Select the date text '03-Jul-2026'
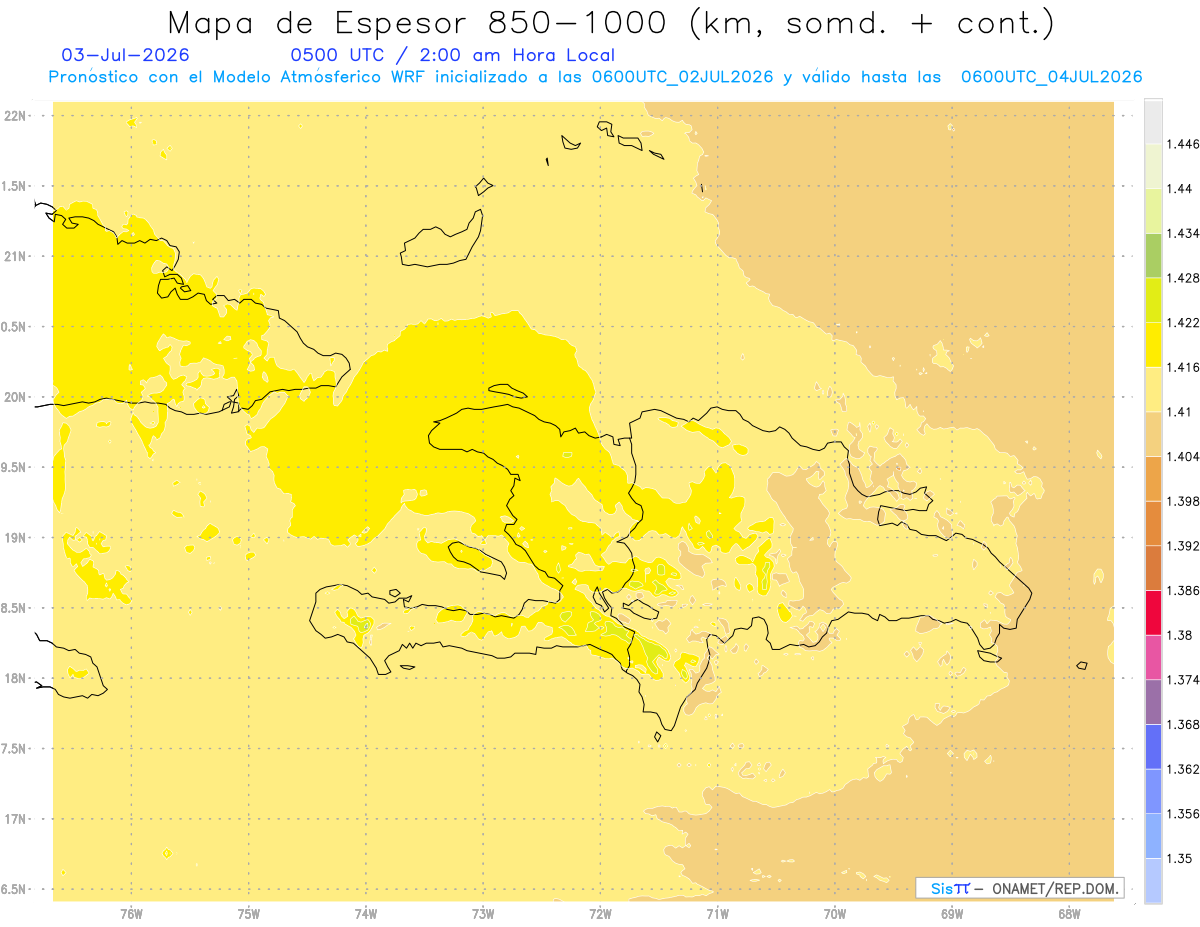1200x927 pixels. pos(125,56)
